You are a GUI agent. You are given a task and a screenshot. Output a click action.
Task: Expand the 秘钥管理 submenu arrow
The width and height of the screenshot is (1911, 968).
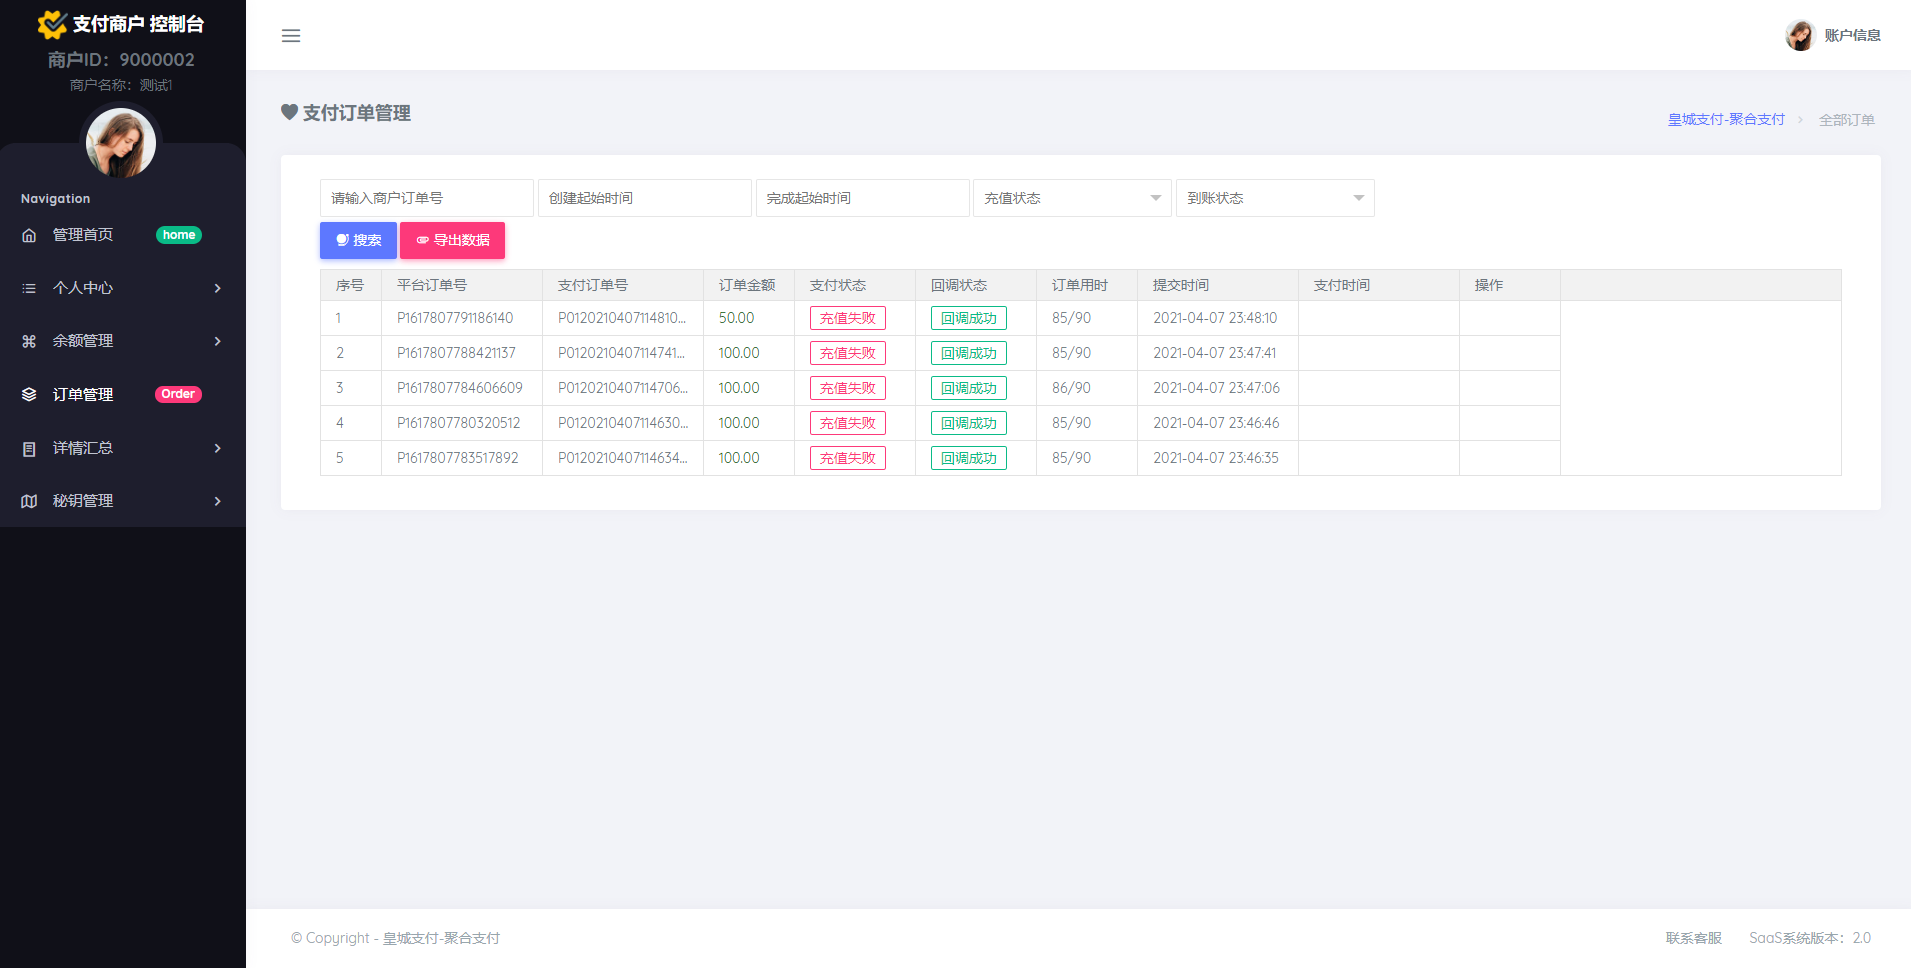click(x=217, y=501)
